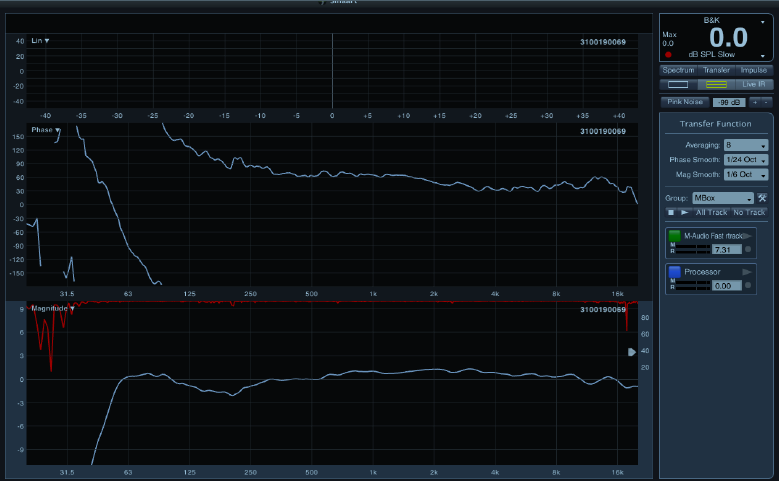779x481 pixels.
Task: Select the split two-pane view layout icon
Action: 715,85
